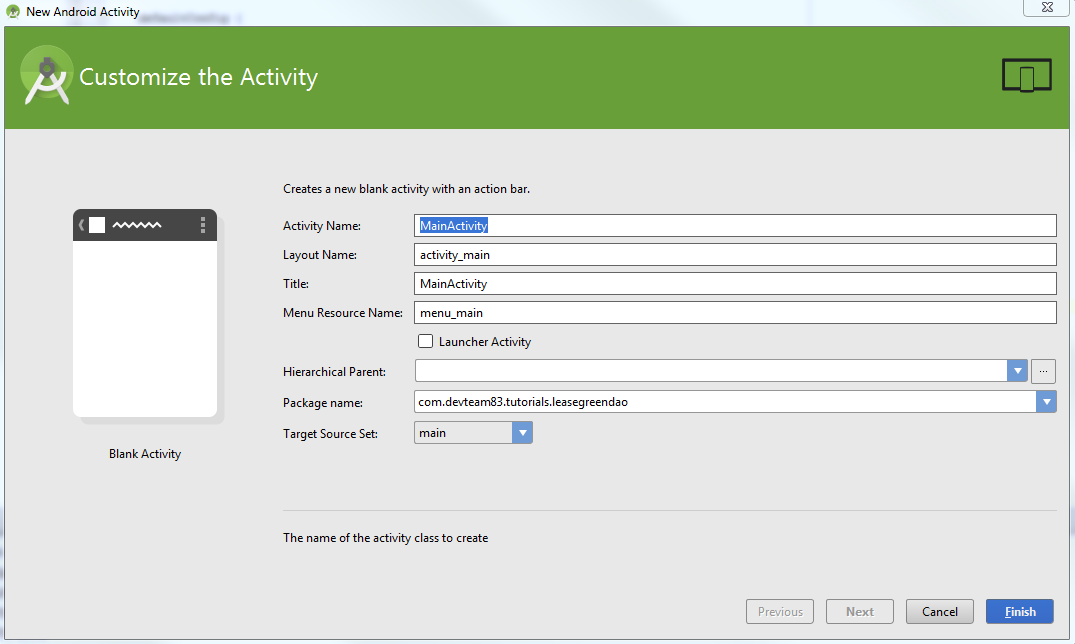The height and width of the screenshot is (644, 1075).
Task: Click the 'Hierarchical Parent:' label
Action: (x=335, y=372)
